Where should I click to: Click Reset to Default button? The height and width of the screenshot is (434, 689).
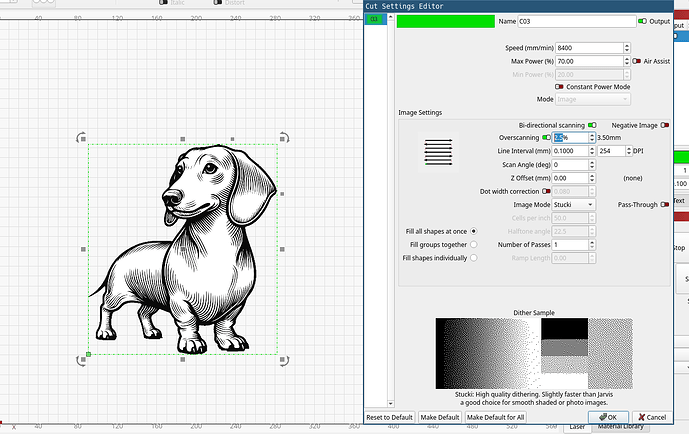(x=389, y=417)
